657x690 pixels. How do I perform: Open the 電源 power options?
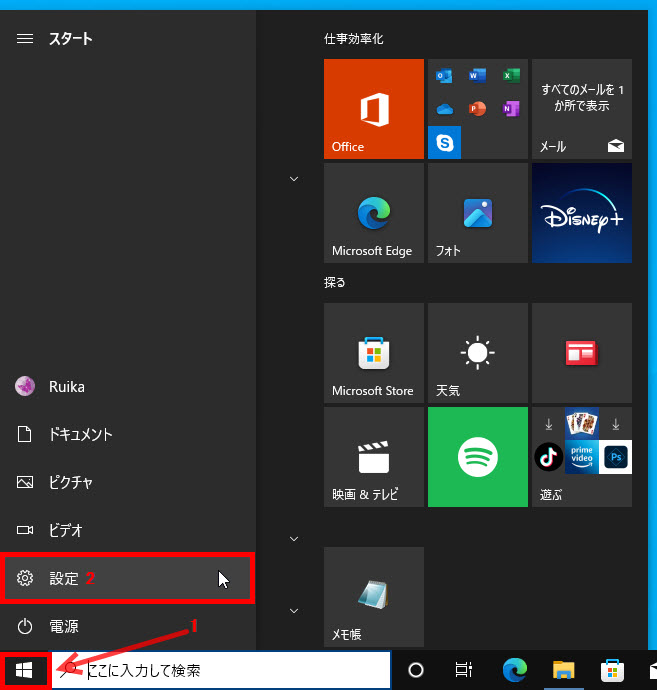tap(64, 627)
